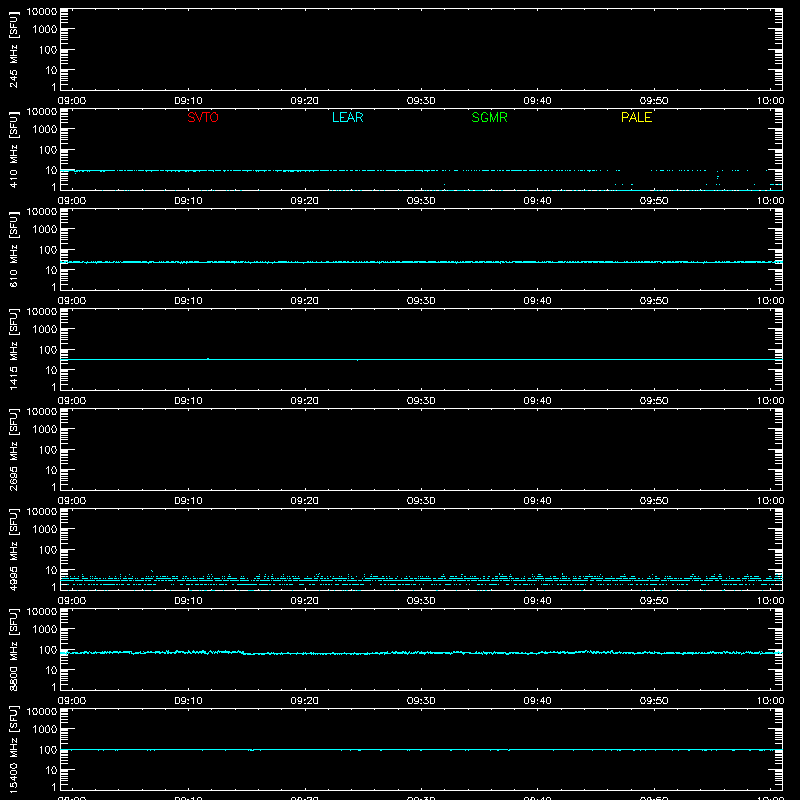Click the cyan flux trace in 610 MHz plot

(421, 262)
